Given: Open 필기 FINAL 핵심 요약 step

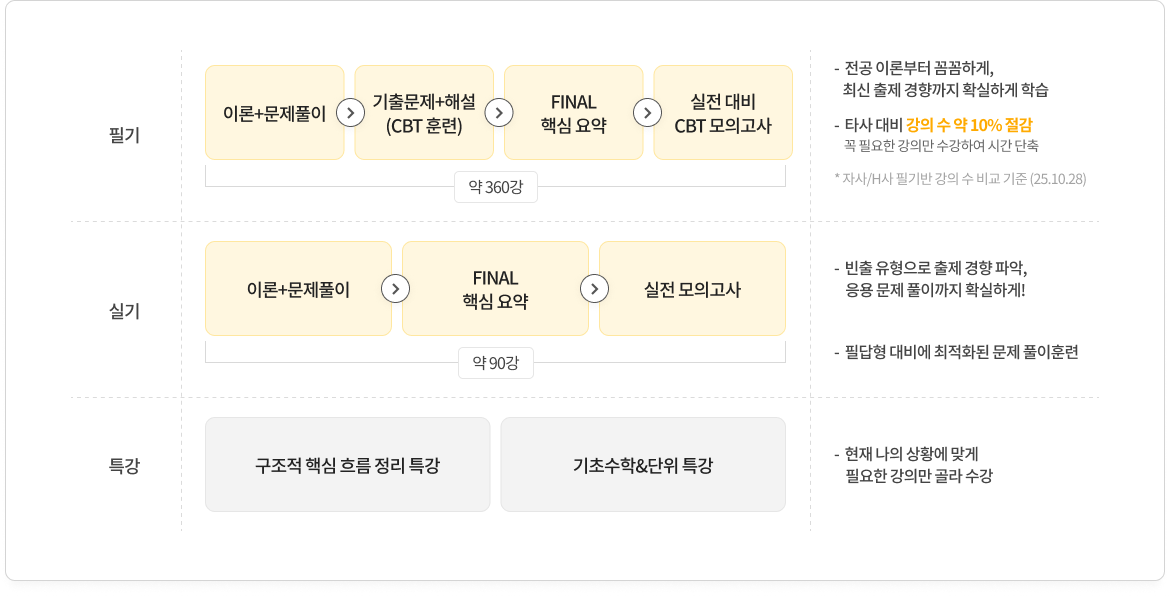Looking at the screenshot, I should pyautogui.click(x=573, y=112).
